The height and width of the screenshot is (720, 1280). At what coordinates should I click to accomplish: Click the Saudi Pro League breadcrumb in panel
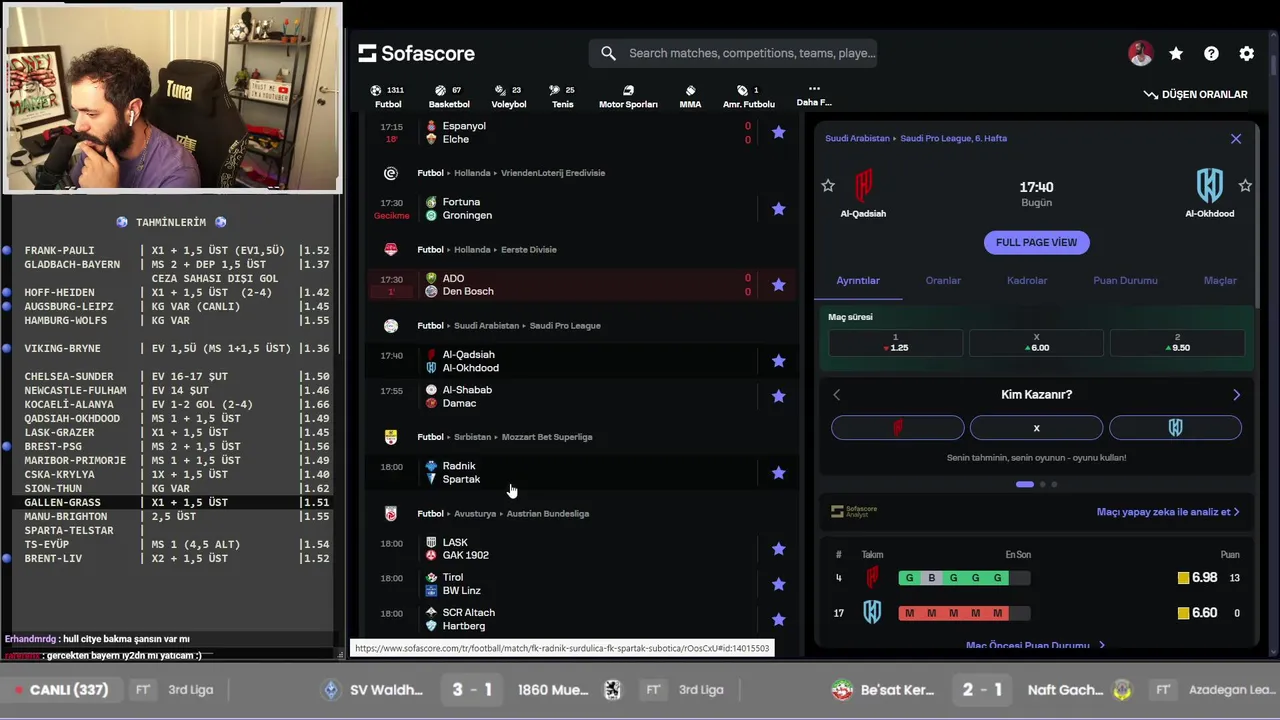954,139
